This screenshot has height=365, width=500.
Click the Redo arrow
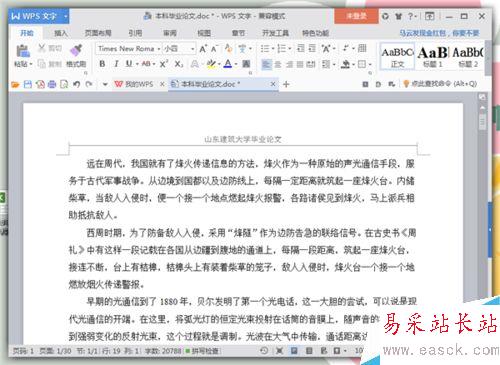tap(89, 84)
